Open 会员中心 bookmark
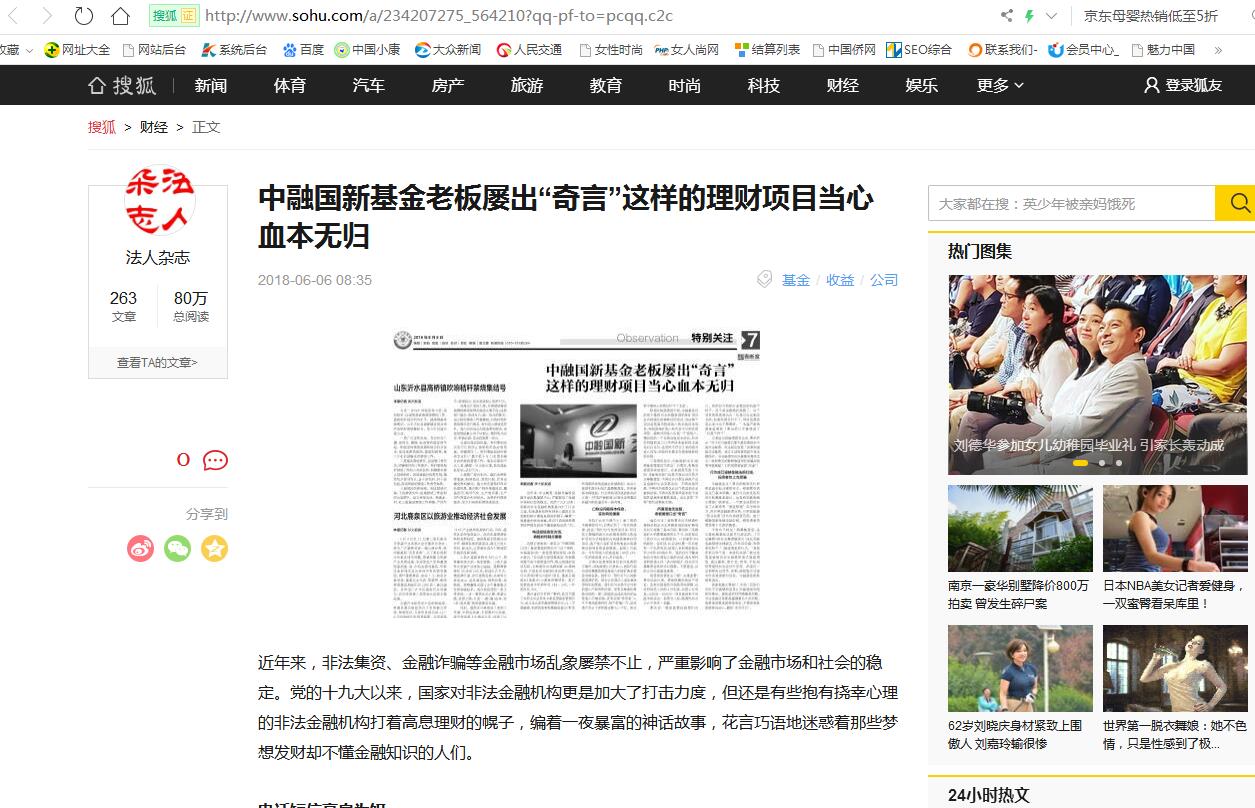This screenshot has width=1255, height=808. [1083, 49]
